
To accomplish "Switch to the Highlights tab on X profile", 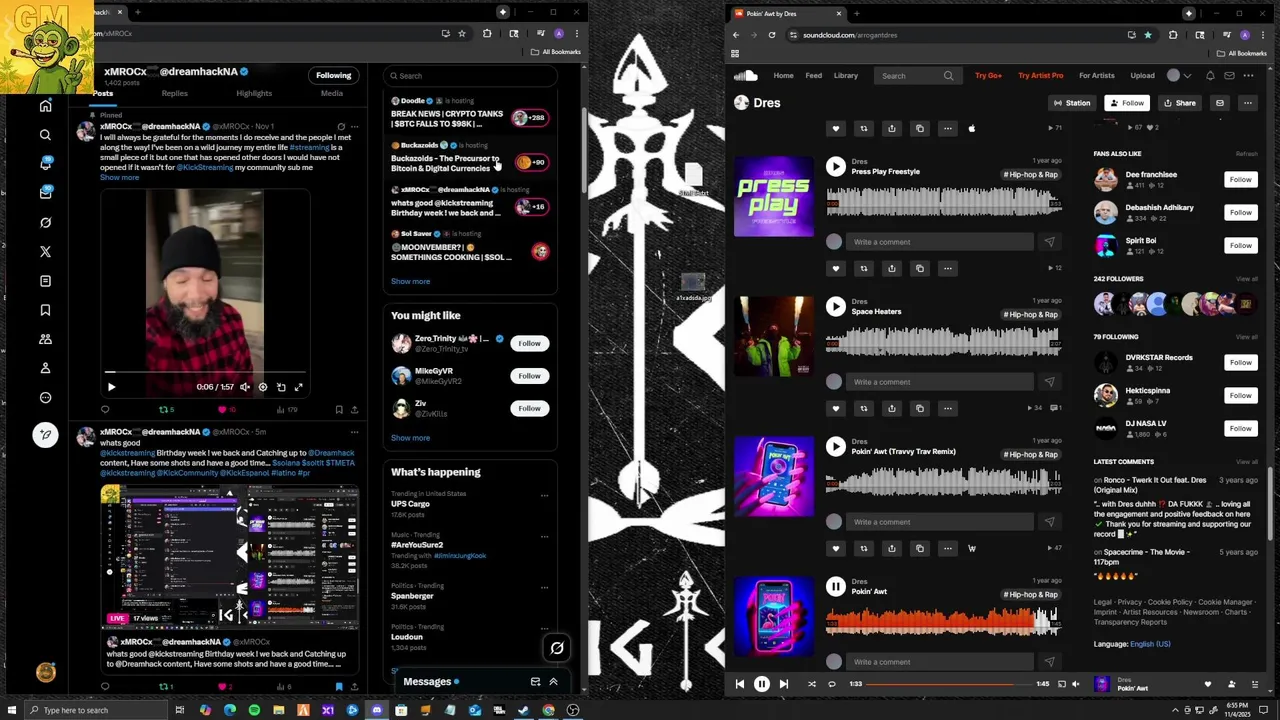I will 254,93.
